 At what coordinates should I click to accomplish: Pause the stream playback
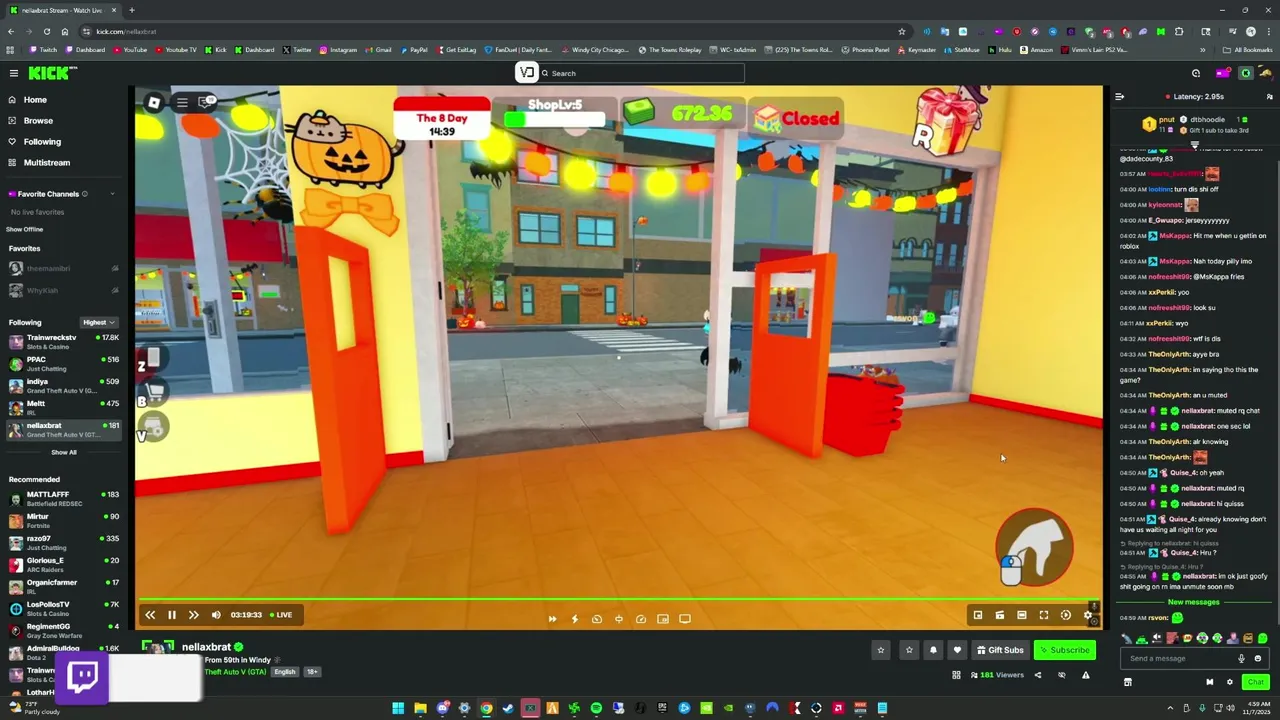(x=172, y=615)
